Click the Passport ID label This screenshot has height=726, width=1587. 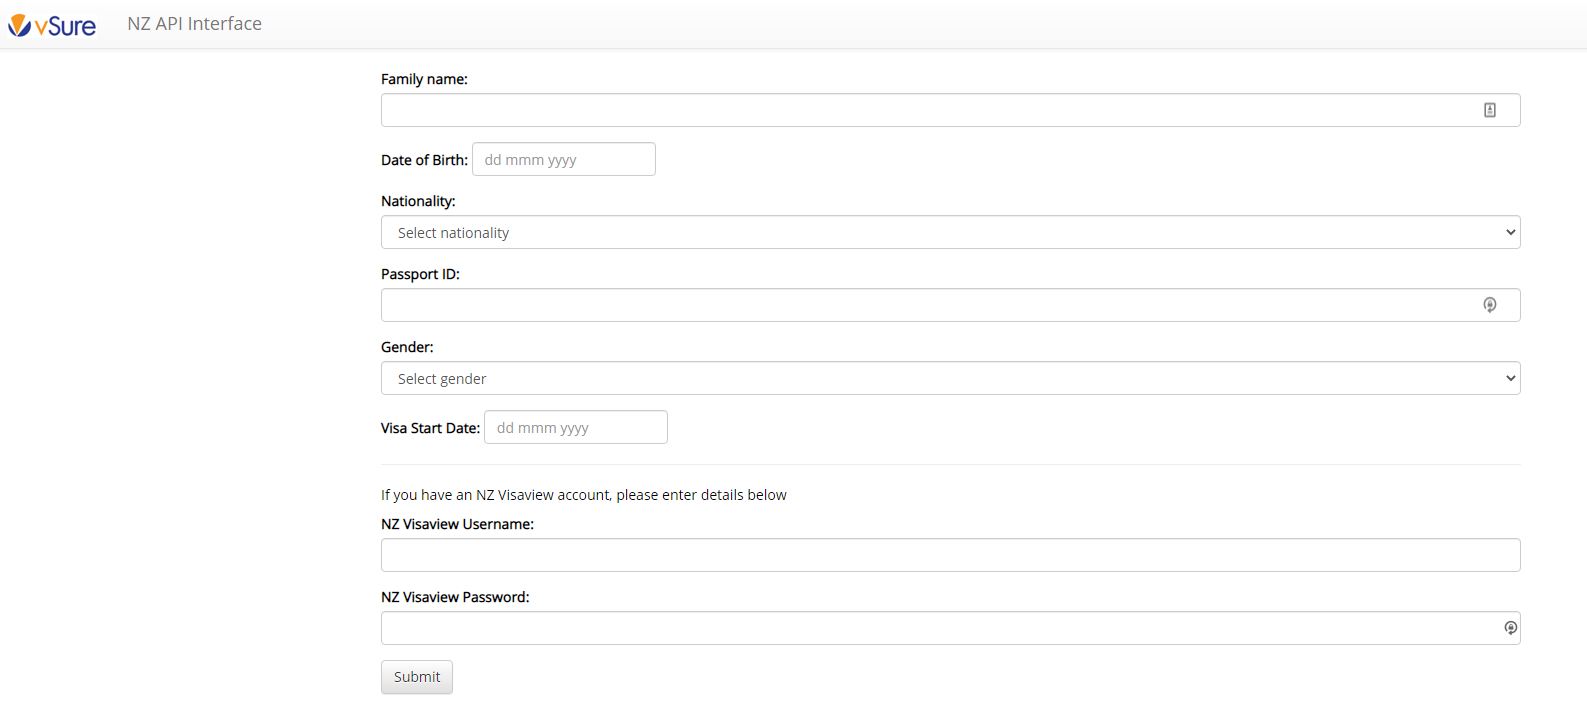[x=420, y=274]
